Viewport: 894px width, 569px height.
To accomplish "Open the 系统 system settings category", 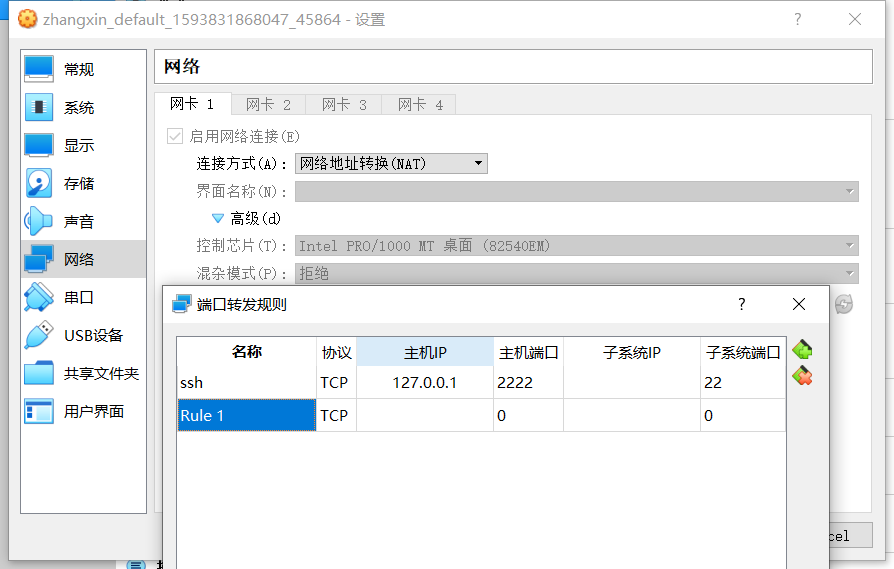I will tap(78, 107).
